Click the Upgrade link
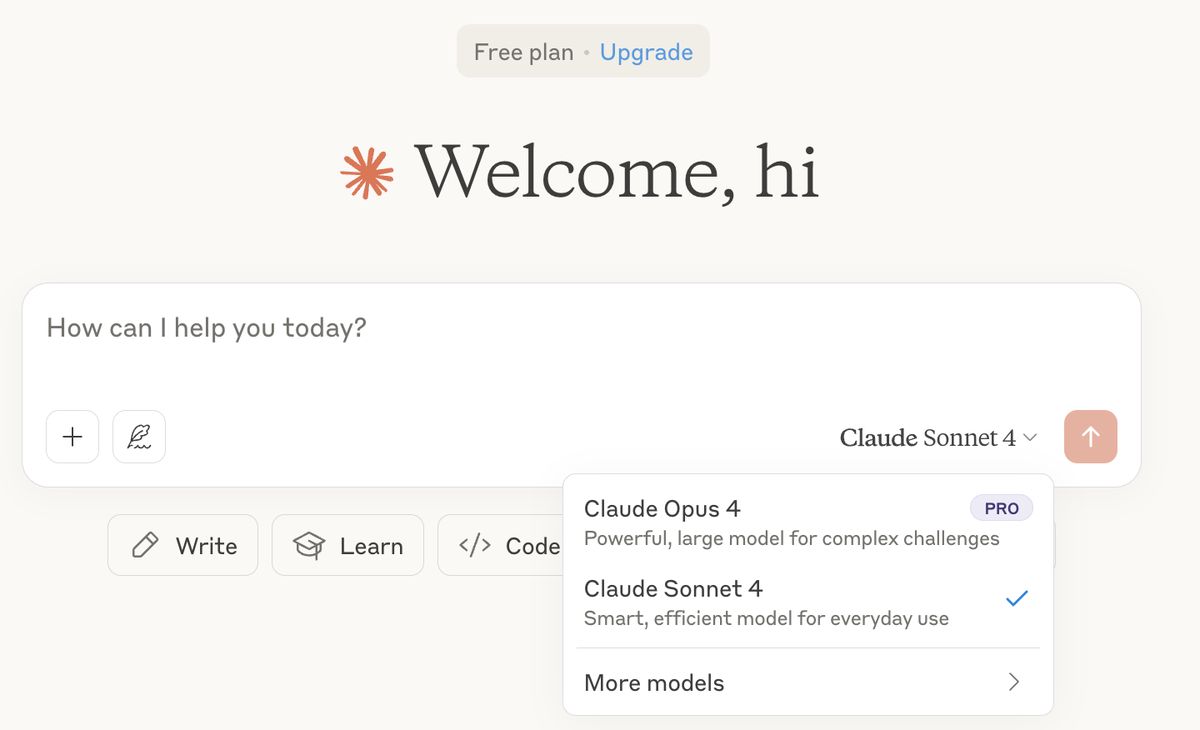 click(x=646, y=52)
